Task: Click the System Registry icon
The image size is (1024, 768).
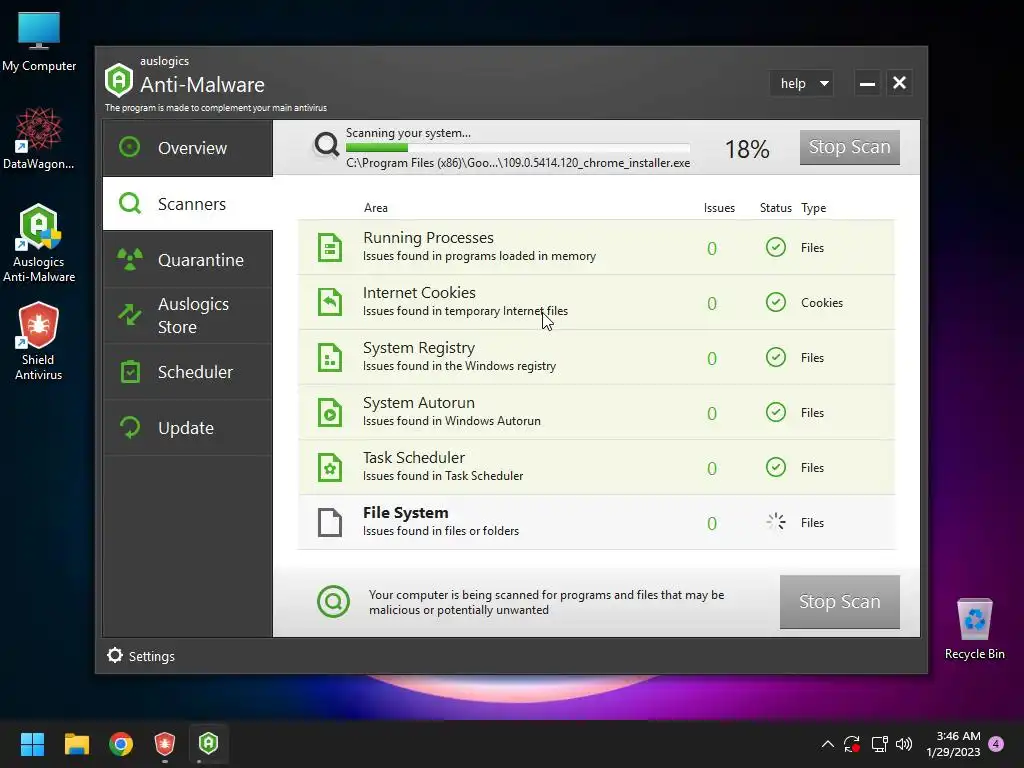Action: (x=330, y=357)
